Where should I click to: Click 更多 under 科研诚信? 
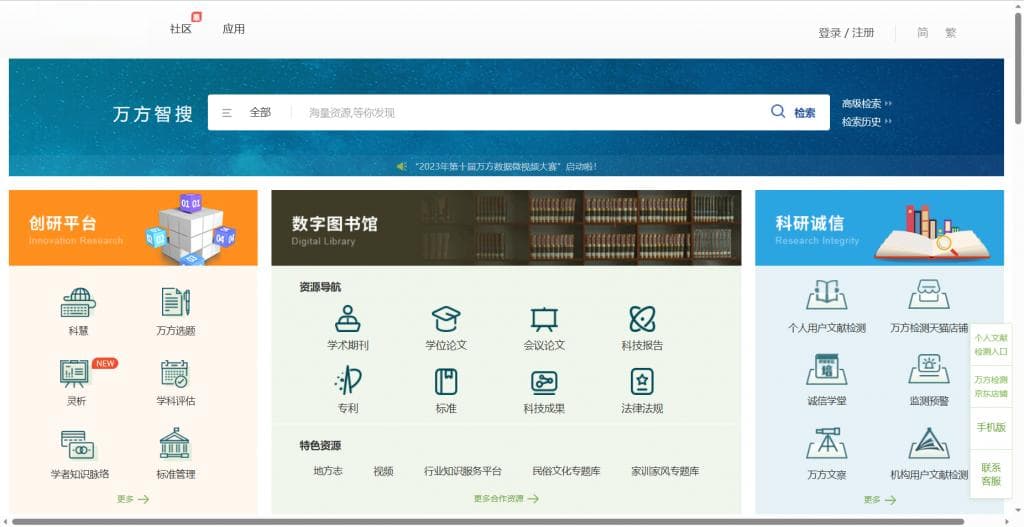point(880,500)
